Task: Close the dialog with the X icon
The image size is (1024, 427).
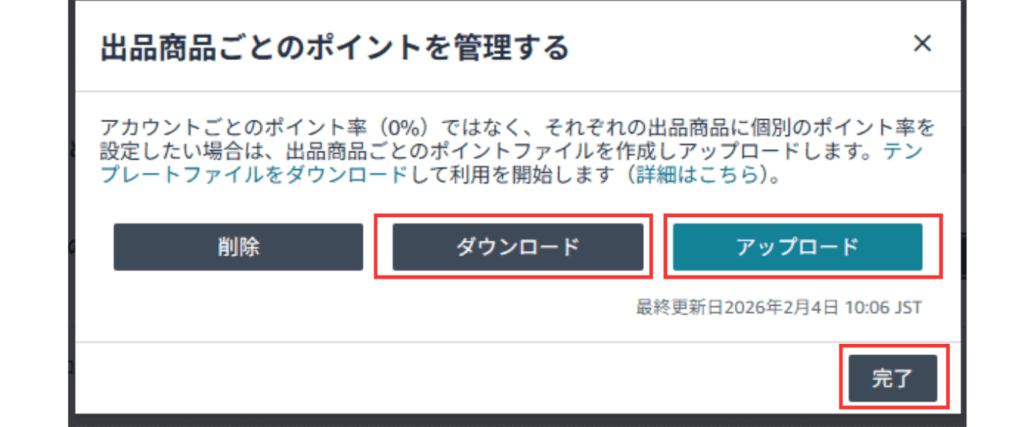Action: (922, 43)
